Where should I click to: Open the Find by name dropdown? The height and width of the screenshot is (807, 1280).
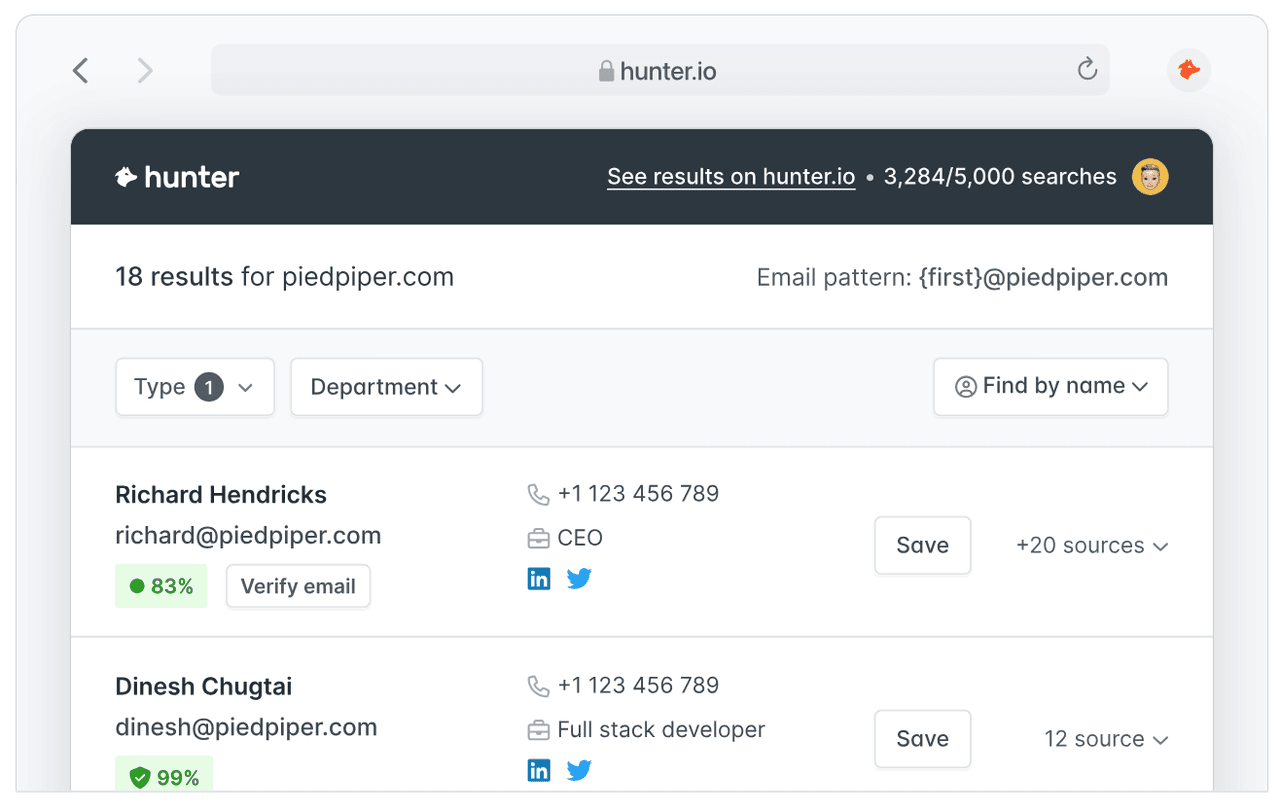click(x=1050, y=386)
